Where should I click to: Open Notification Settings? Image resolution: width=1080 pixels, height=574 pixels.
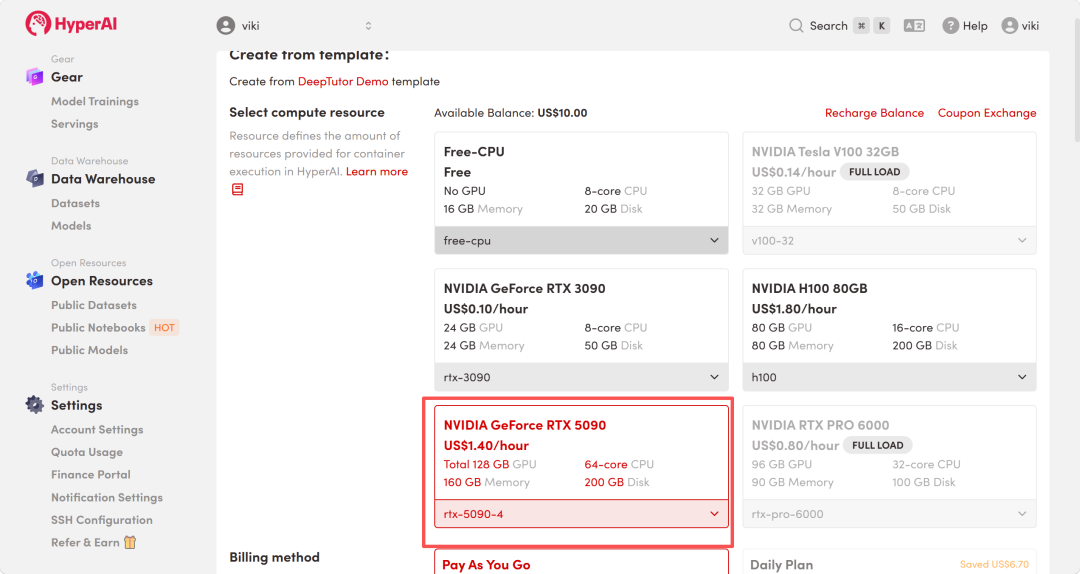pos(107,498)
